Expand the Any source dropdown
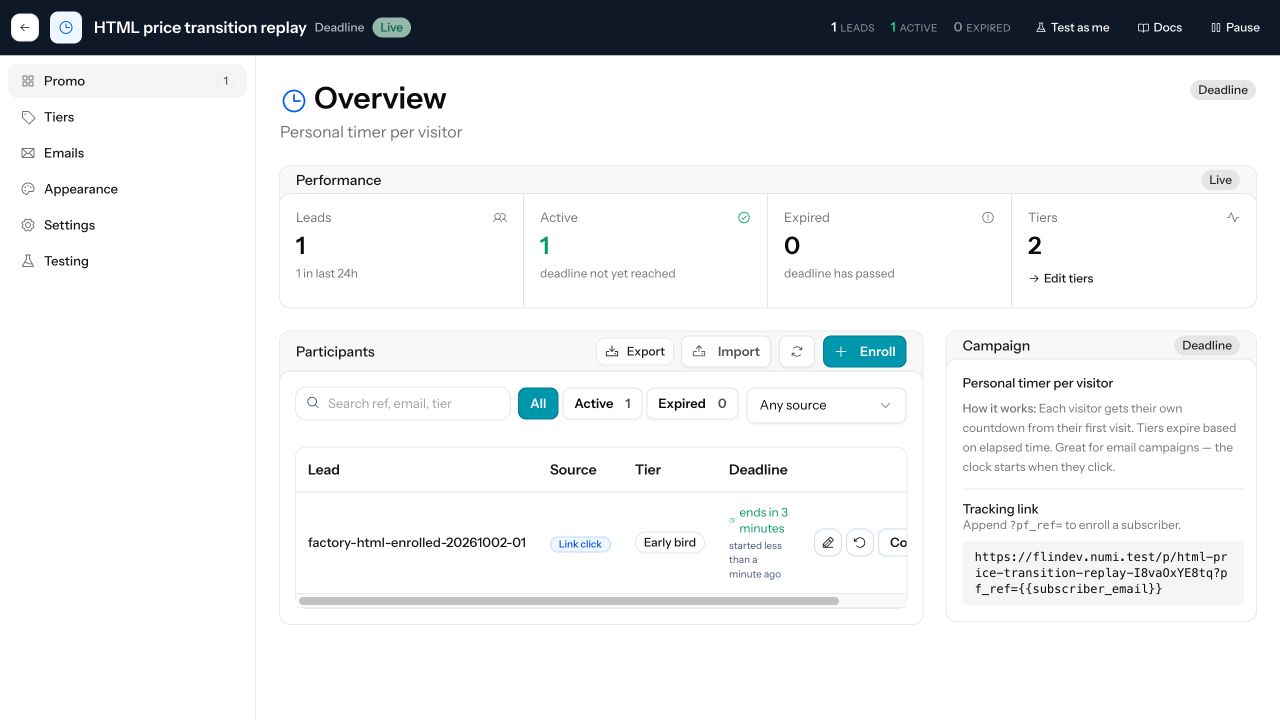1280x720 pixels. click(826, 405)
